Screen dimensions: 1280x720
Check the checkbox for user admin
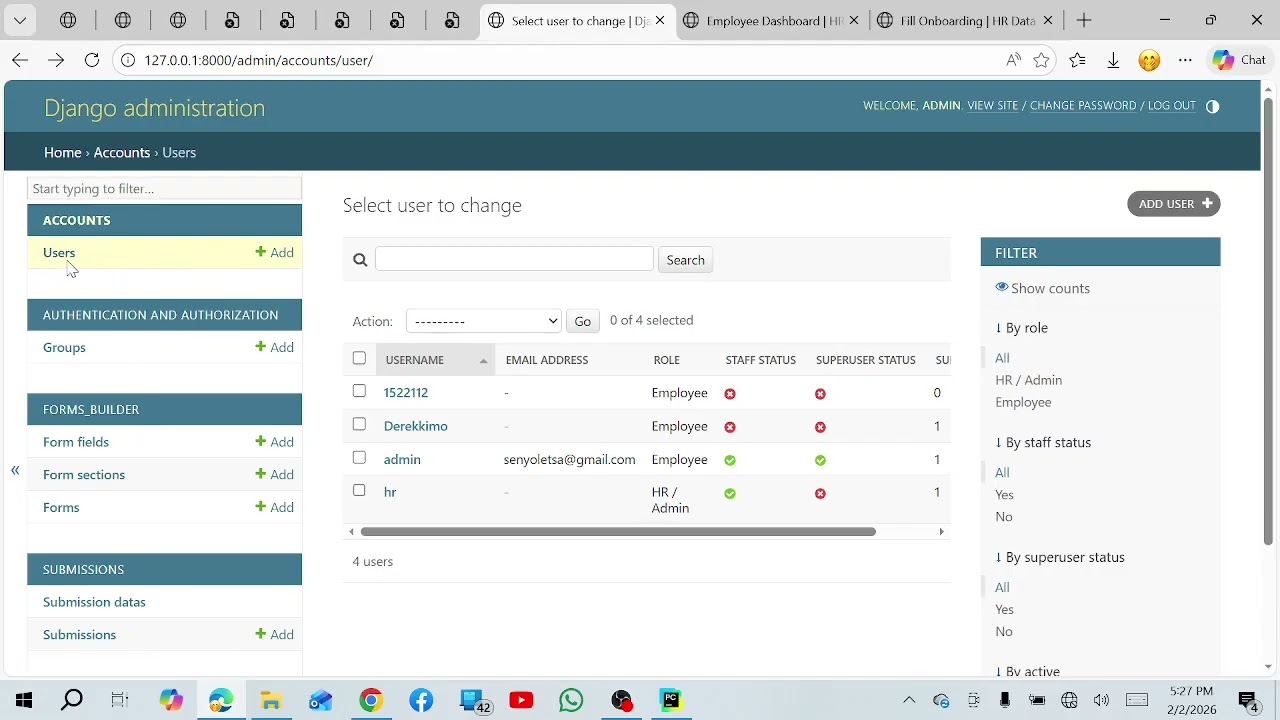pos(359,457)
